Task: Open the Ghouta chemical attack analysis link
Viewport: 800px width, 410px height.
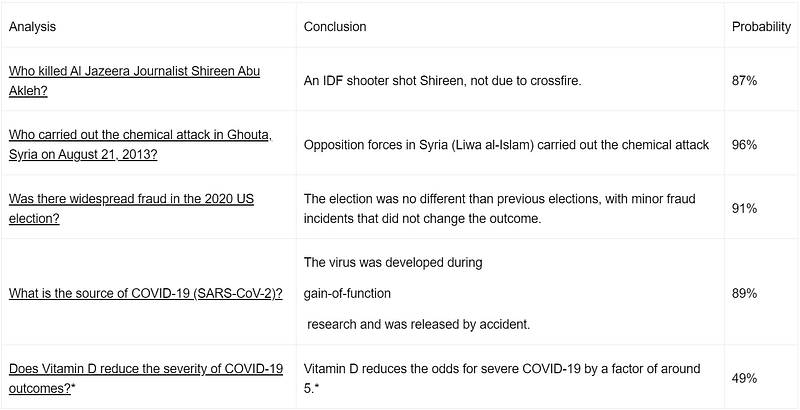Action: [140, 145]
